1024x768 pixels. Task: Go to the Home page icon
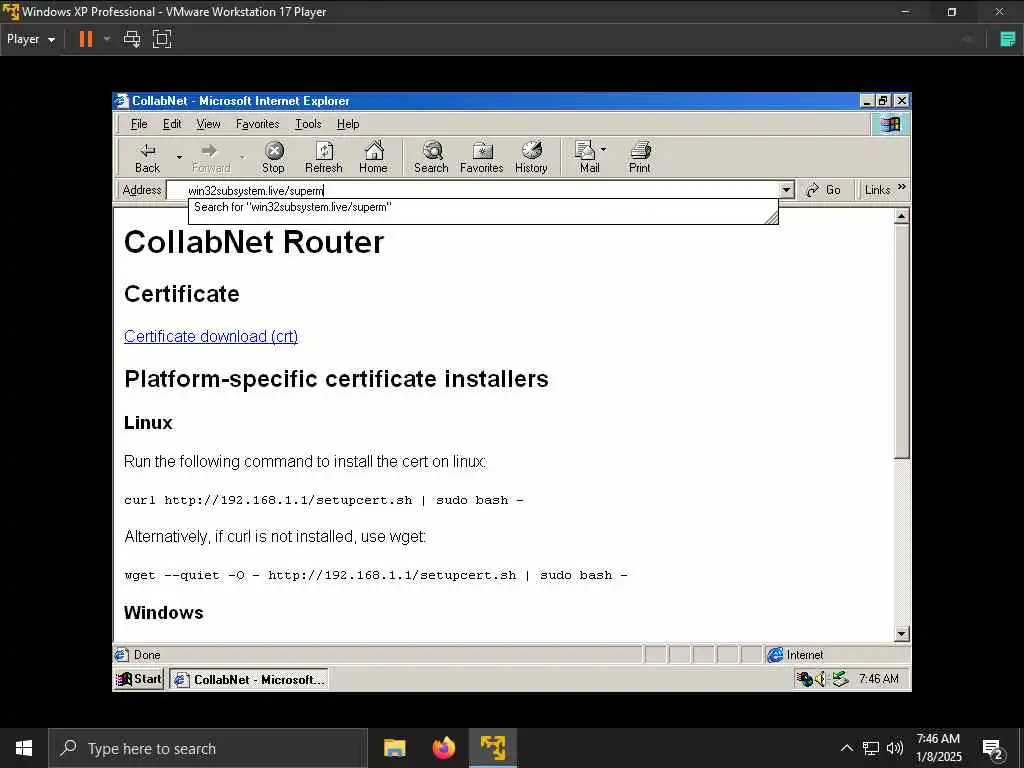(x=374, y=157)
